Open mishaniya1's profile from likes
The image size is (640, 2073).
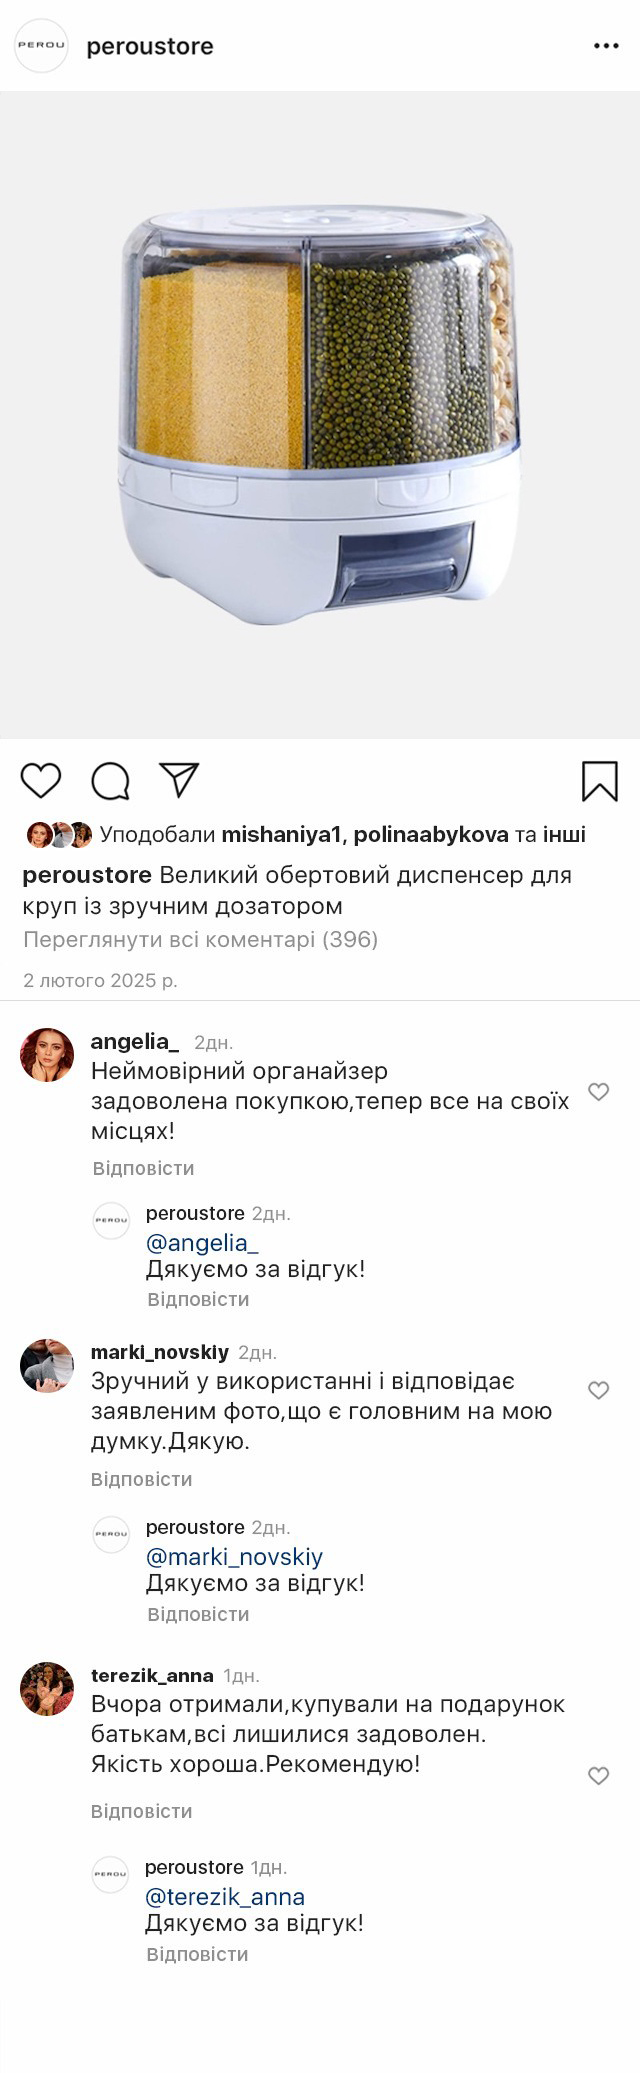click(282, 834)
